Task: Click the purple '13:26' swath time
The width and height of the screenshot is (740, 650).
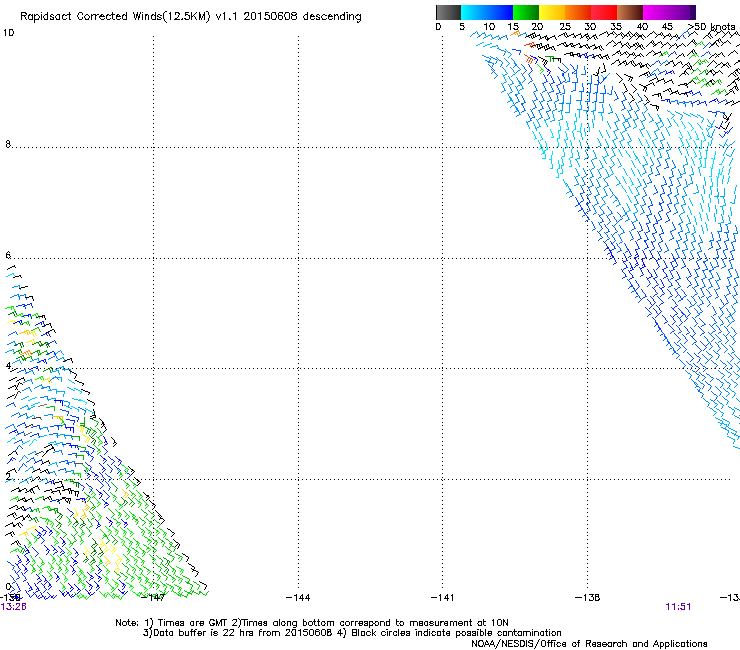Action: pyautogui.click(x=14, y=607)
